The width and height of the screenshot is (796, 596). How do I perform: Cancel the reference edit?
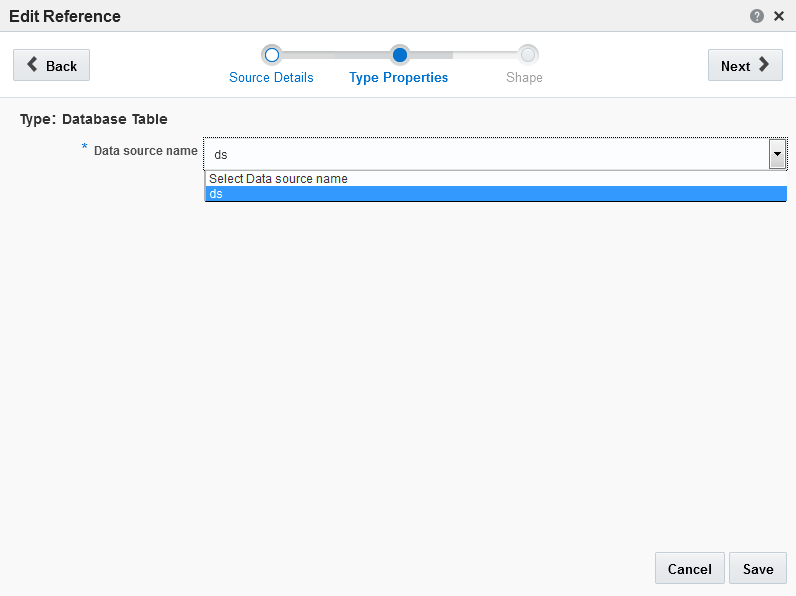(x=689, y=569)
